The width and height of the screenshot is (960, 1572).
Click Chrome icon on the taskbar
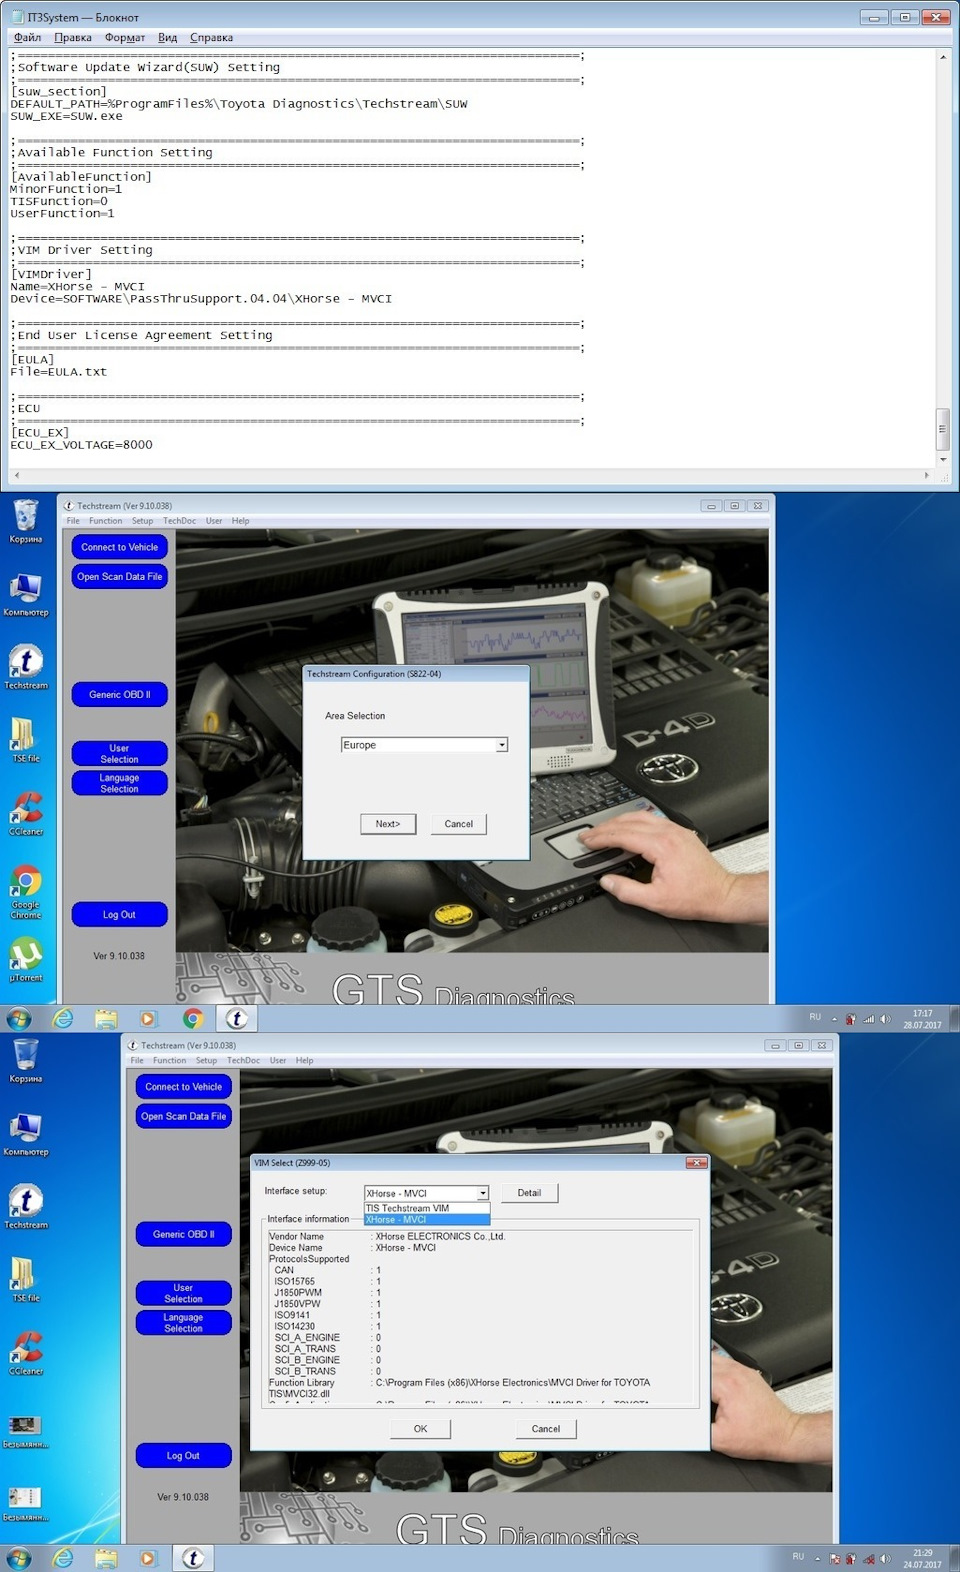click(x=193, y=1019)
